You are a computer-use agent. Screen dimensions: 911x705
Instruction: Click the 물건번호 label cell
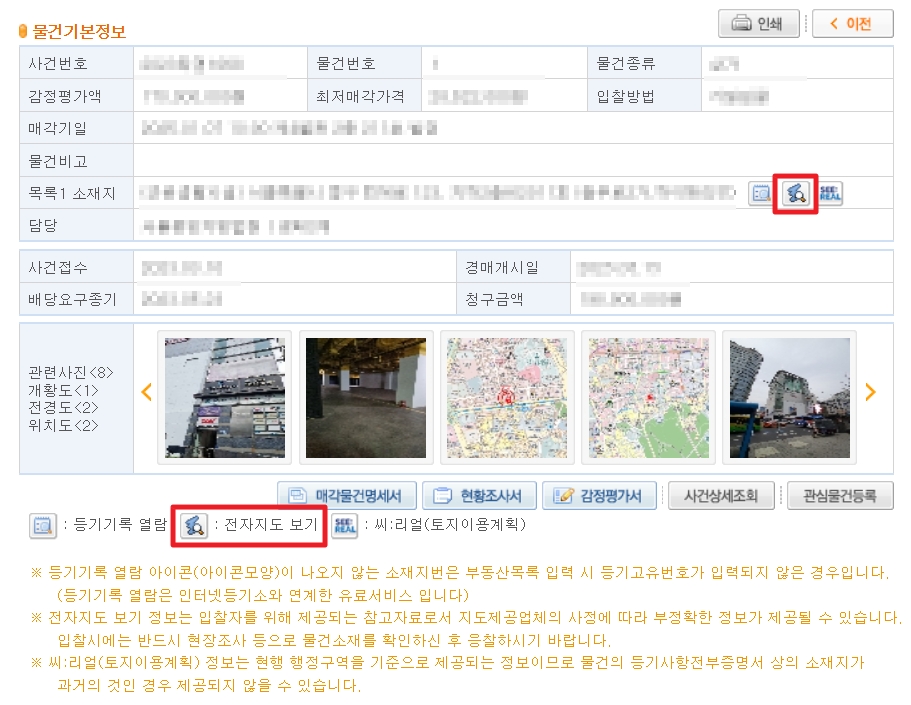click(x=364, y=63)
